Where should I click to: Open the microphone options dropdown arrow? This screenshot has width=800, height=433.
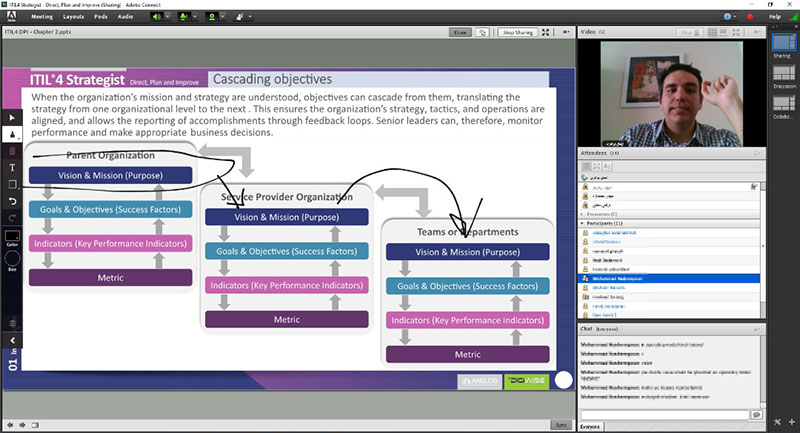(195, 17)
